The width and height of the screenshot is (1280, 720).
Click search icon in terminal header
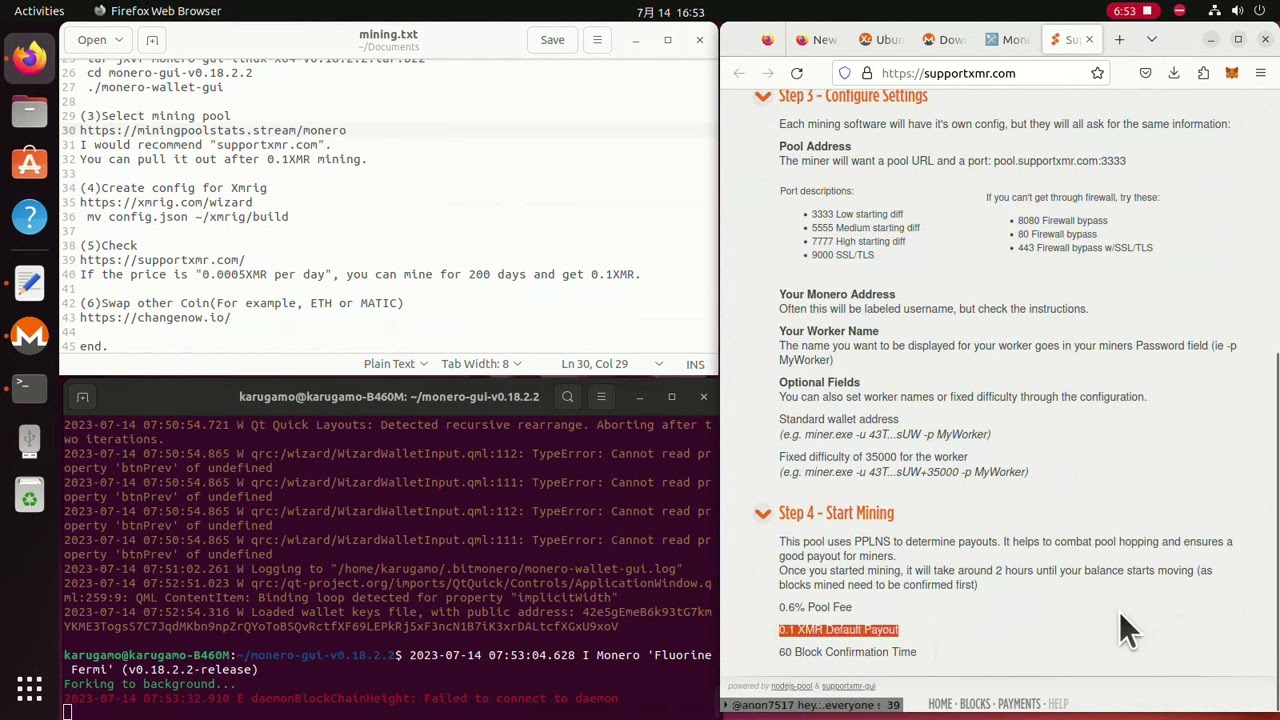pyautogui.click(x=568, y=397)
